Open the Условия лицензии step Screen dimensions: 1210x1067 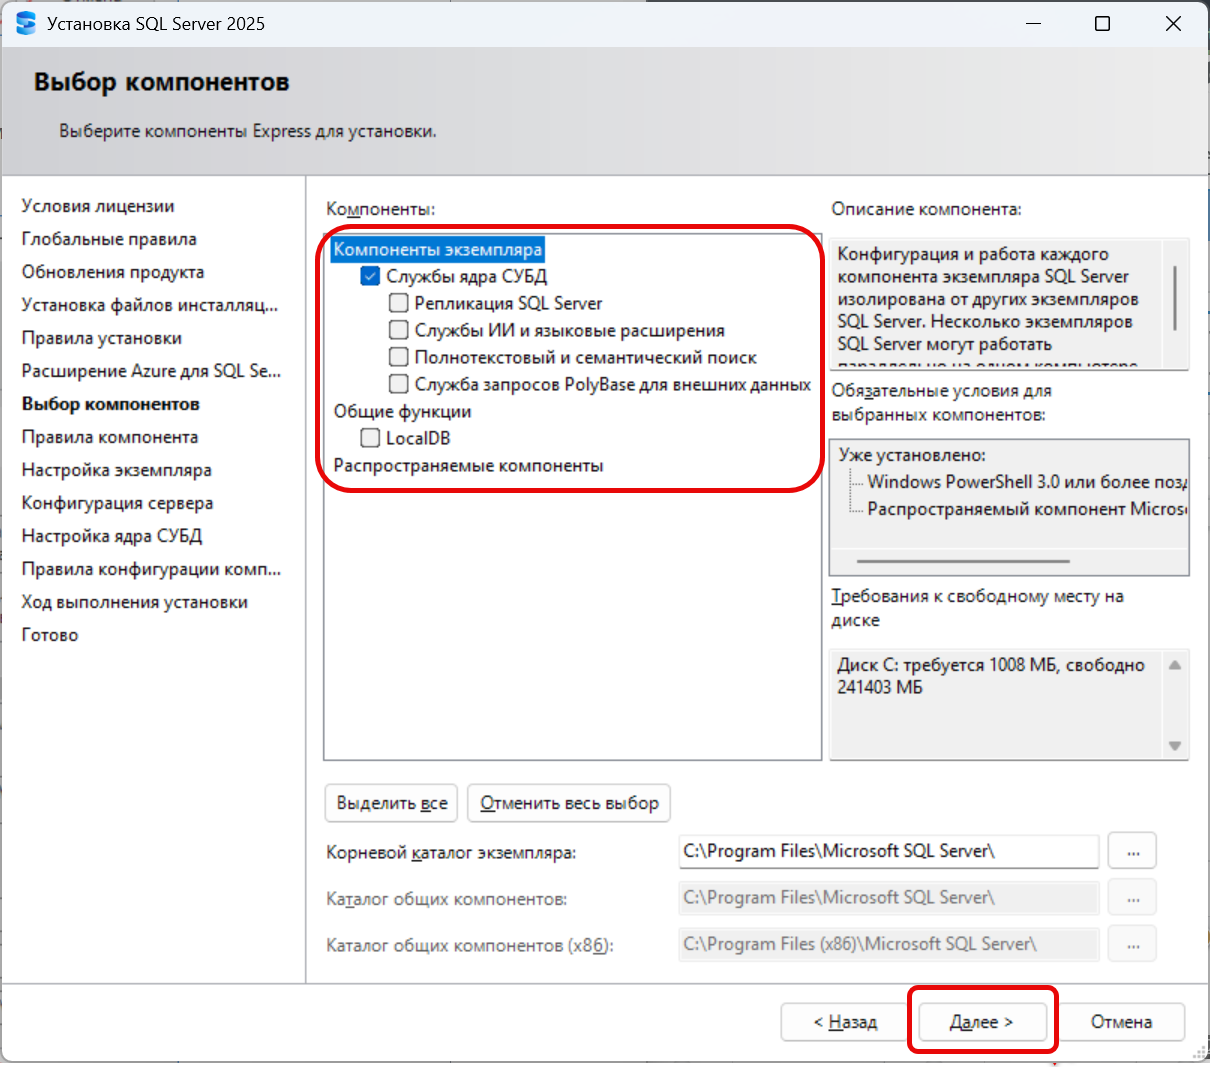[98, 206]
